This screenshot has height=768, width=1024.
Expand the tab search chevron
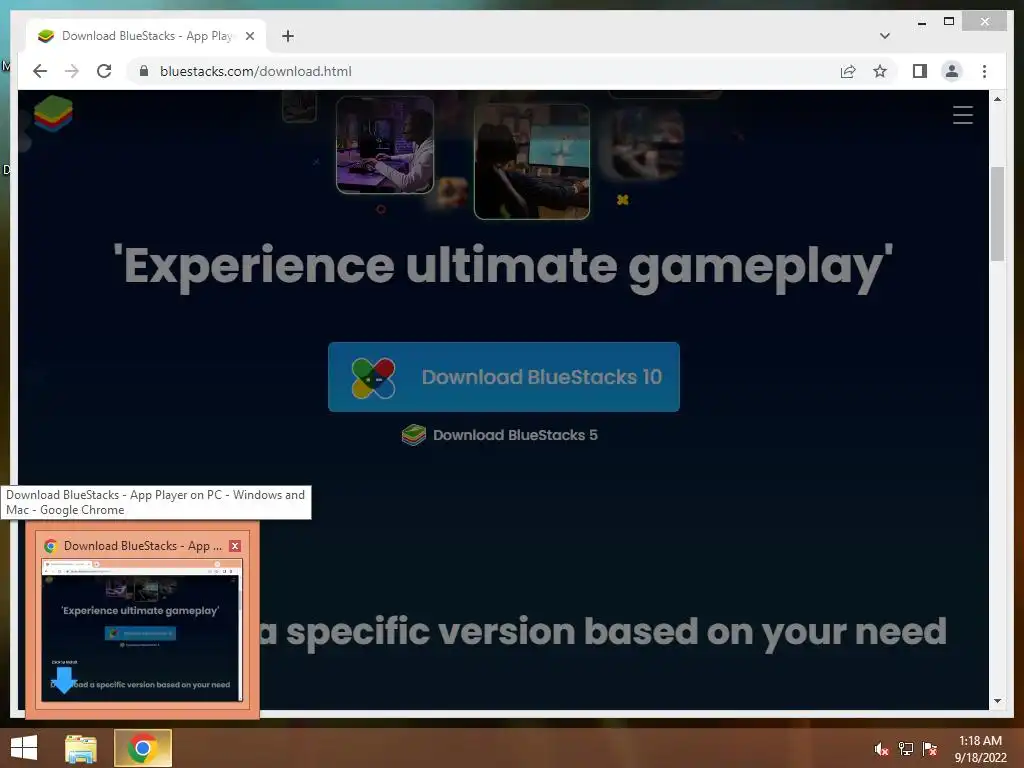pyautogui.click(x=884, y=36)
